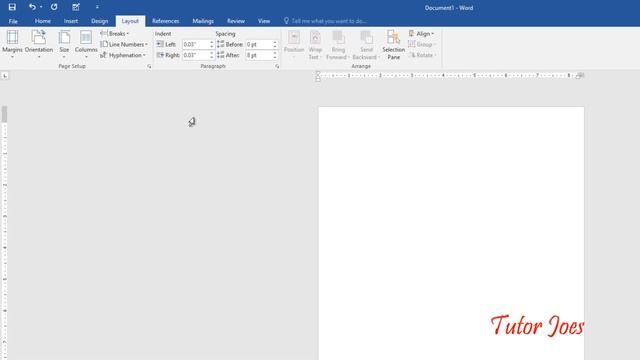Expand the Line Numbers dropdown
The image size is (640, 360).
(124, 44)
